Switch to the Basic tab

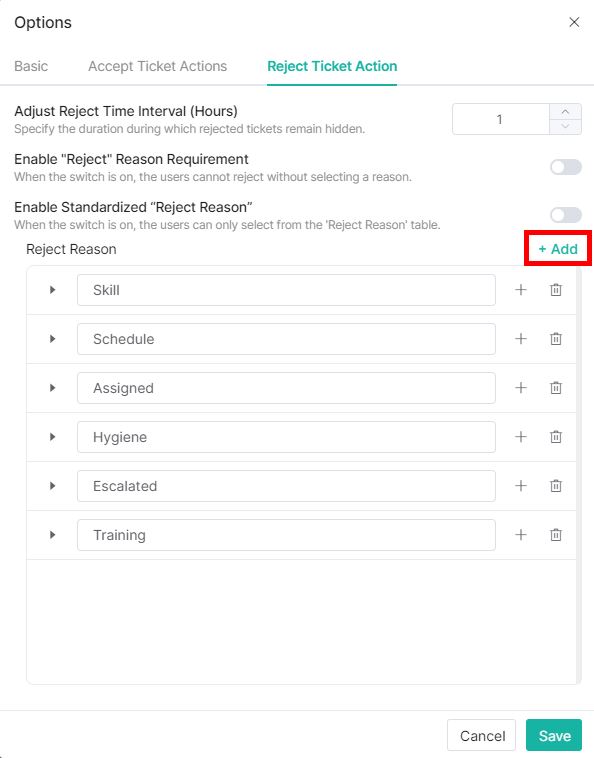[31, 66]
